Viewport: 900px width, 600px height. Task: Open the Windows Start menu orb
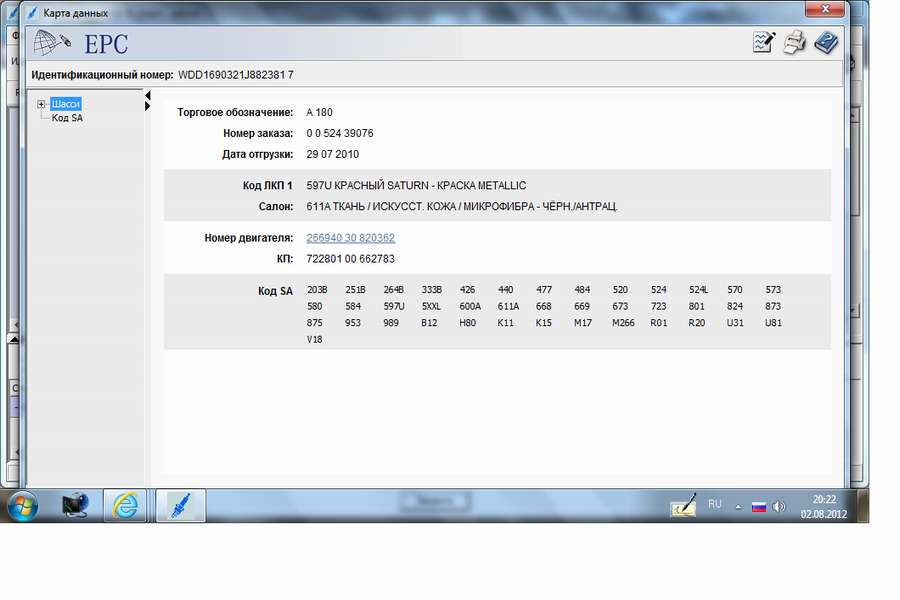[x=22, y=506]
